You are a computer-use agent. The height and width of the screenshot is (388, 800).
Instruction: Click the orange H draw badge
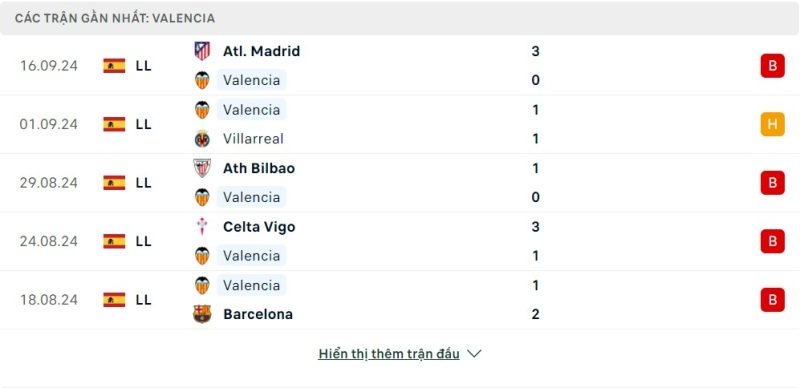(x=772, y=124)
